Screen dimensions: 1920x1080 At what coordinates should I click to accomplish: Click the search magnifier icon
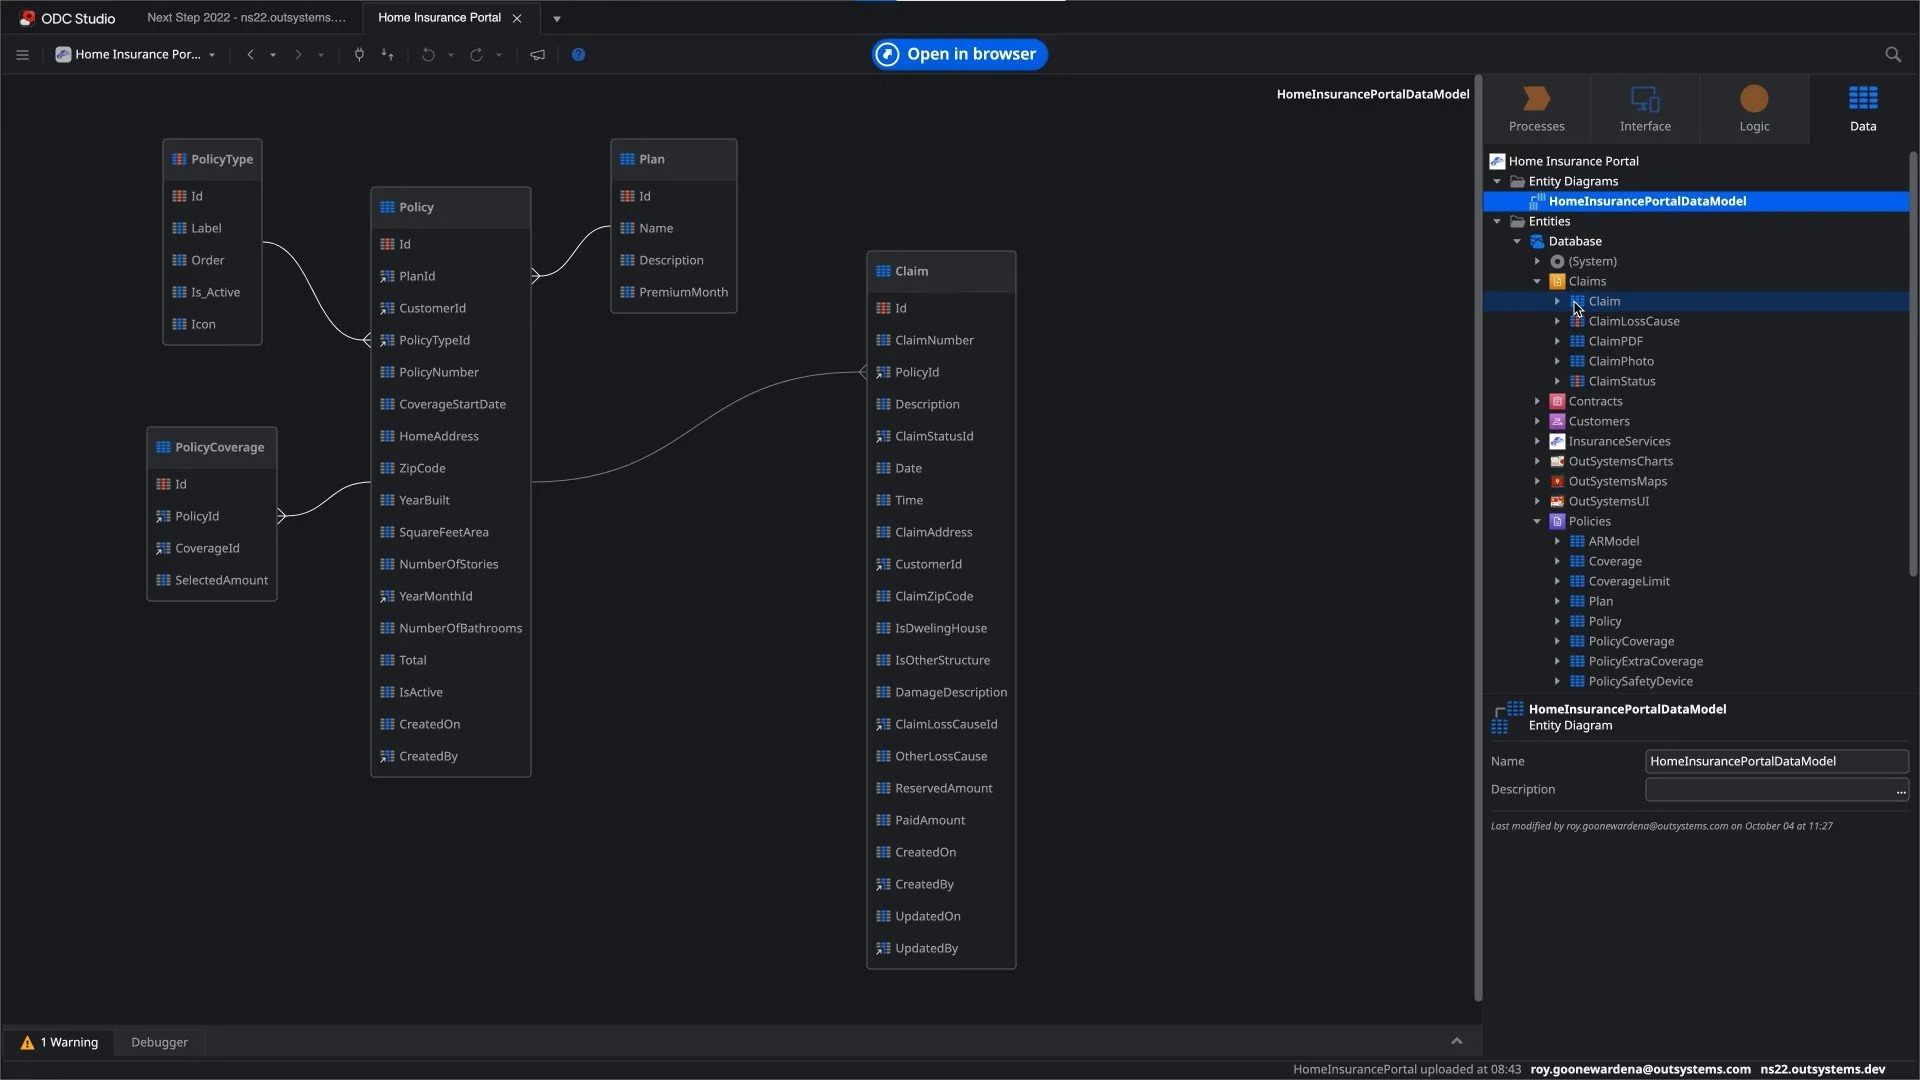[x=1892, y=55]
